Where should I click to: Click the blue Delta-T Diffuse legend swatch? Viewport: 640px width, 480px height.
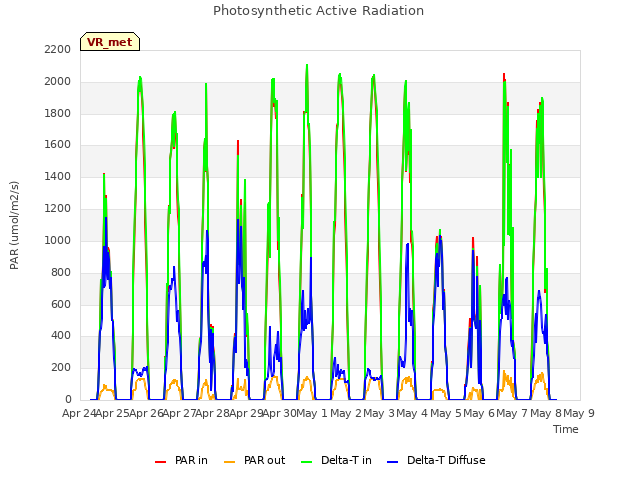[x=393, y=462]
